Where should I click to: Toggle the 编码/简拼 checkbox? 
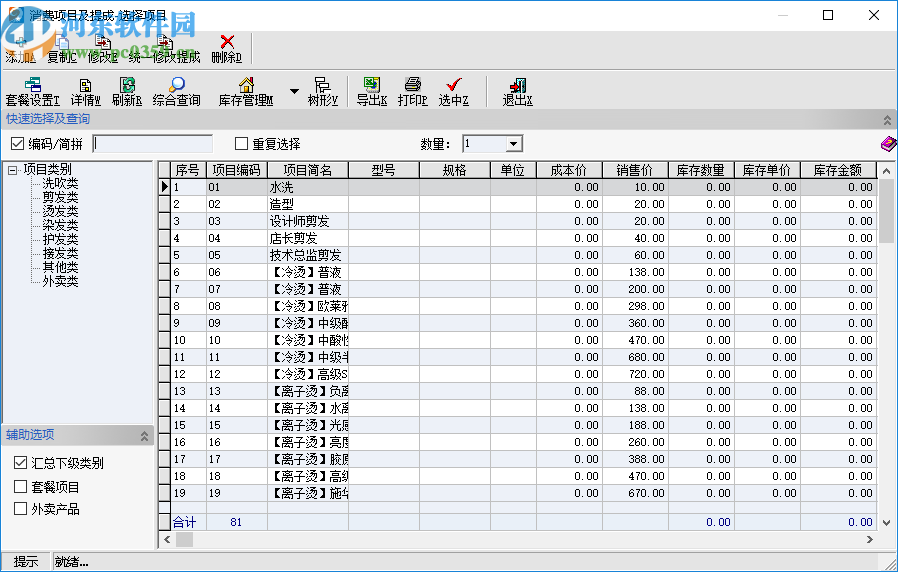tap(17, 144)
